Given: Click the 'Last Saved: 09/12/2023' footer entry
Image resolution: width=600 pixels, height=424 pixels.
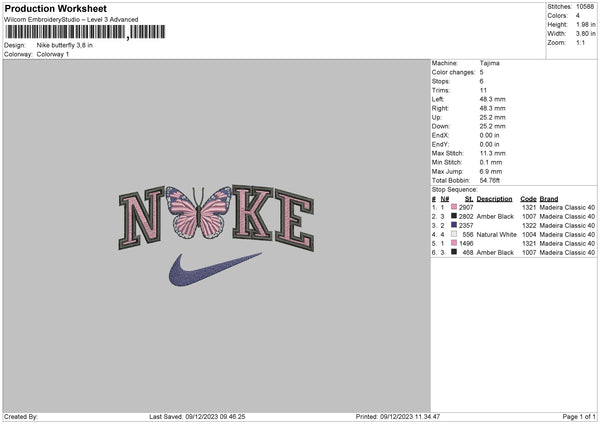Looking at the screenshot, I should pyautogui.click(x=197, y=417).
